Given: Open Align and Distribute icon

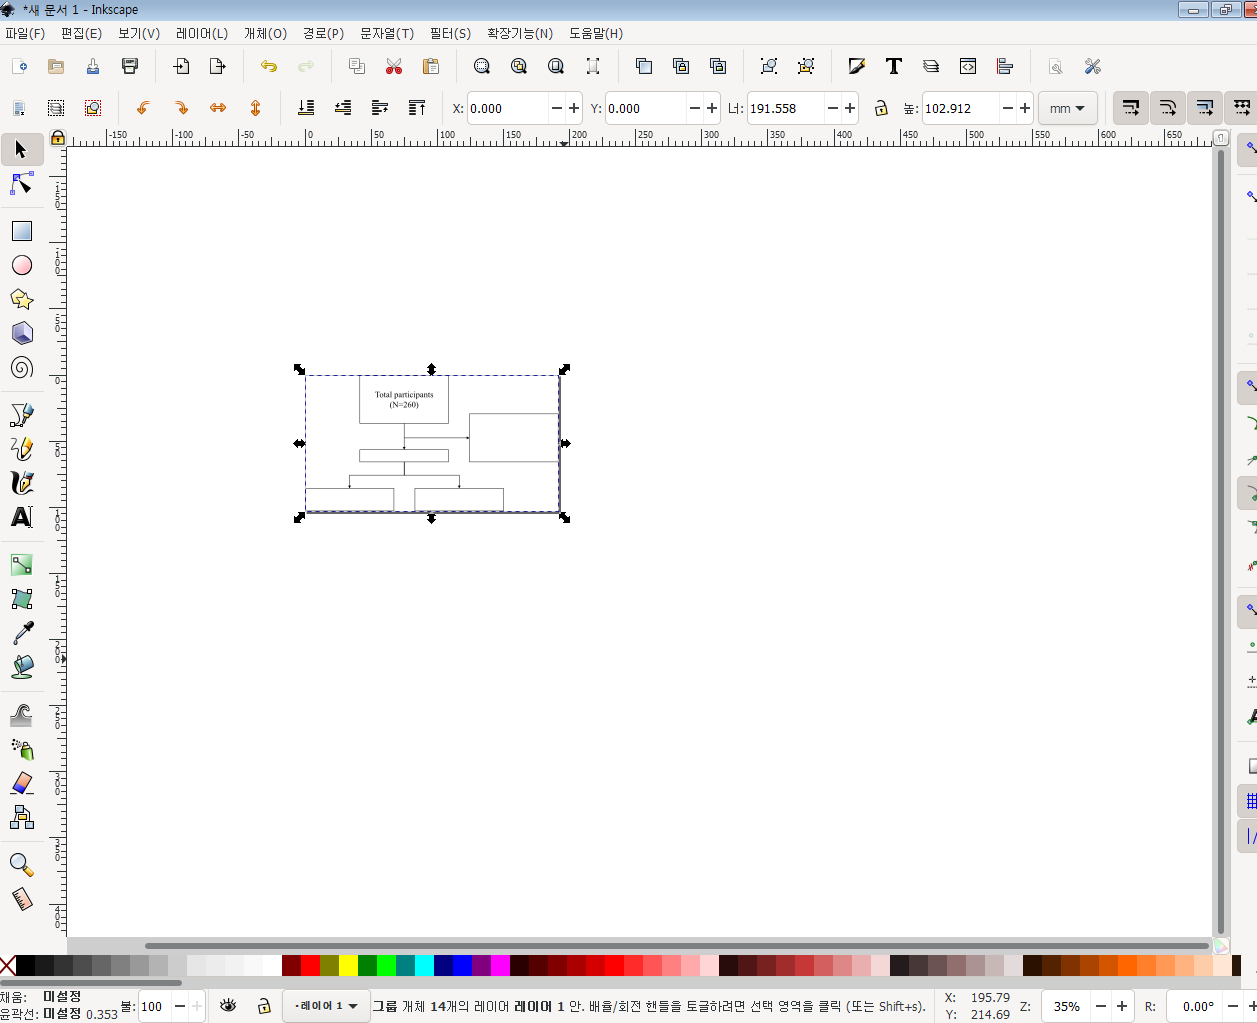Looking at the screenshot, I should pos(1005,66).
